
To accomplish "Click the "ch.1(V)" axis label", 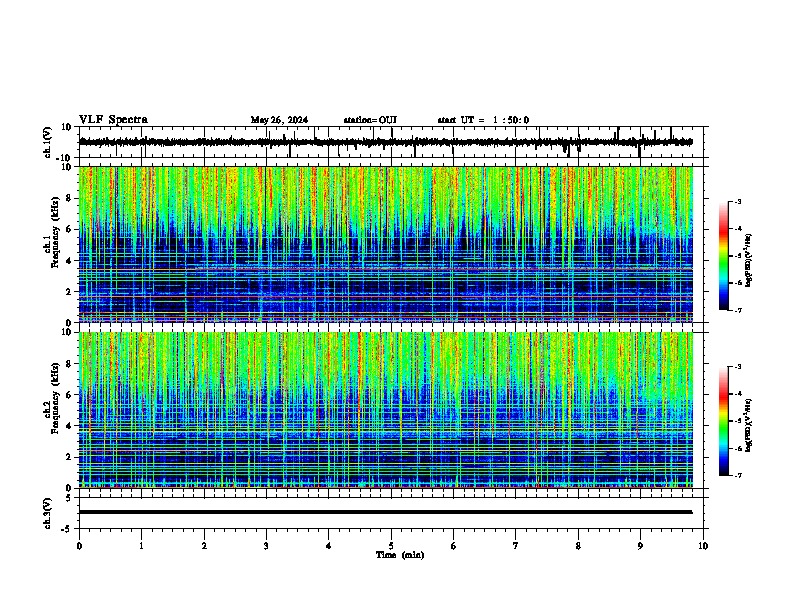I will [48, 142].
